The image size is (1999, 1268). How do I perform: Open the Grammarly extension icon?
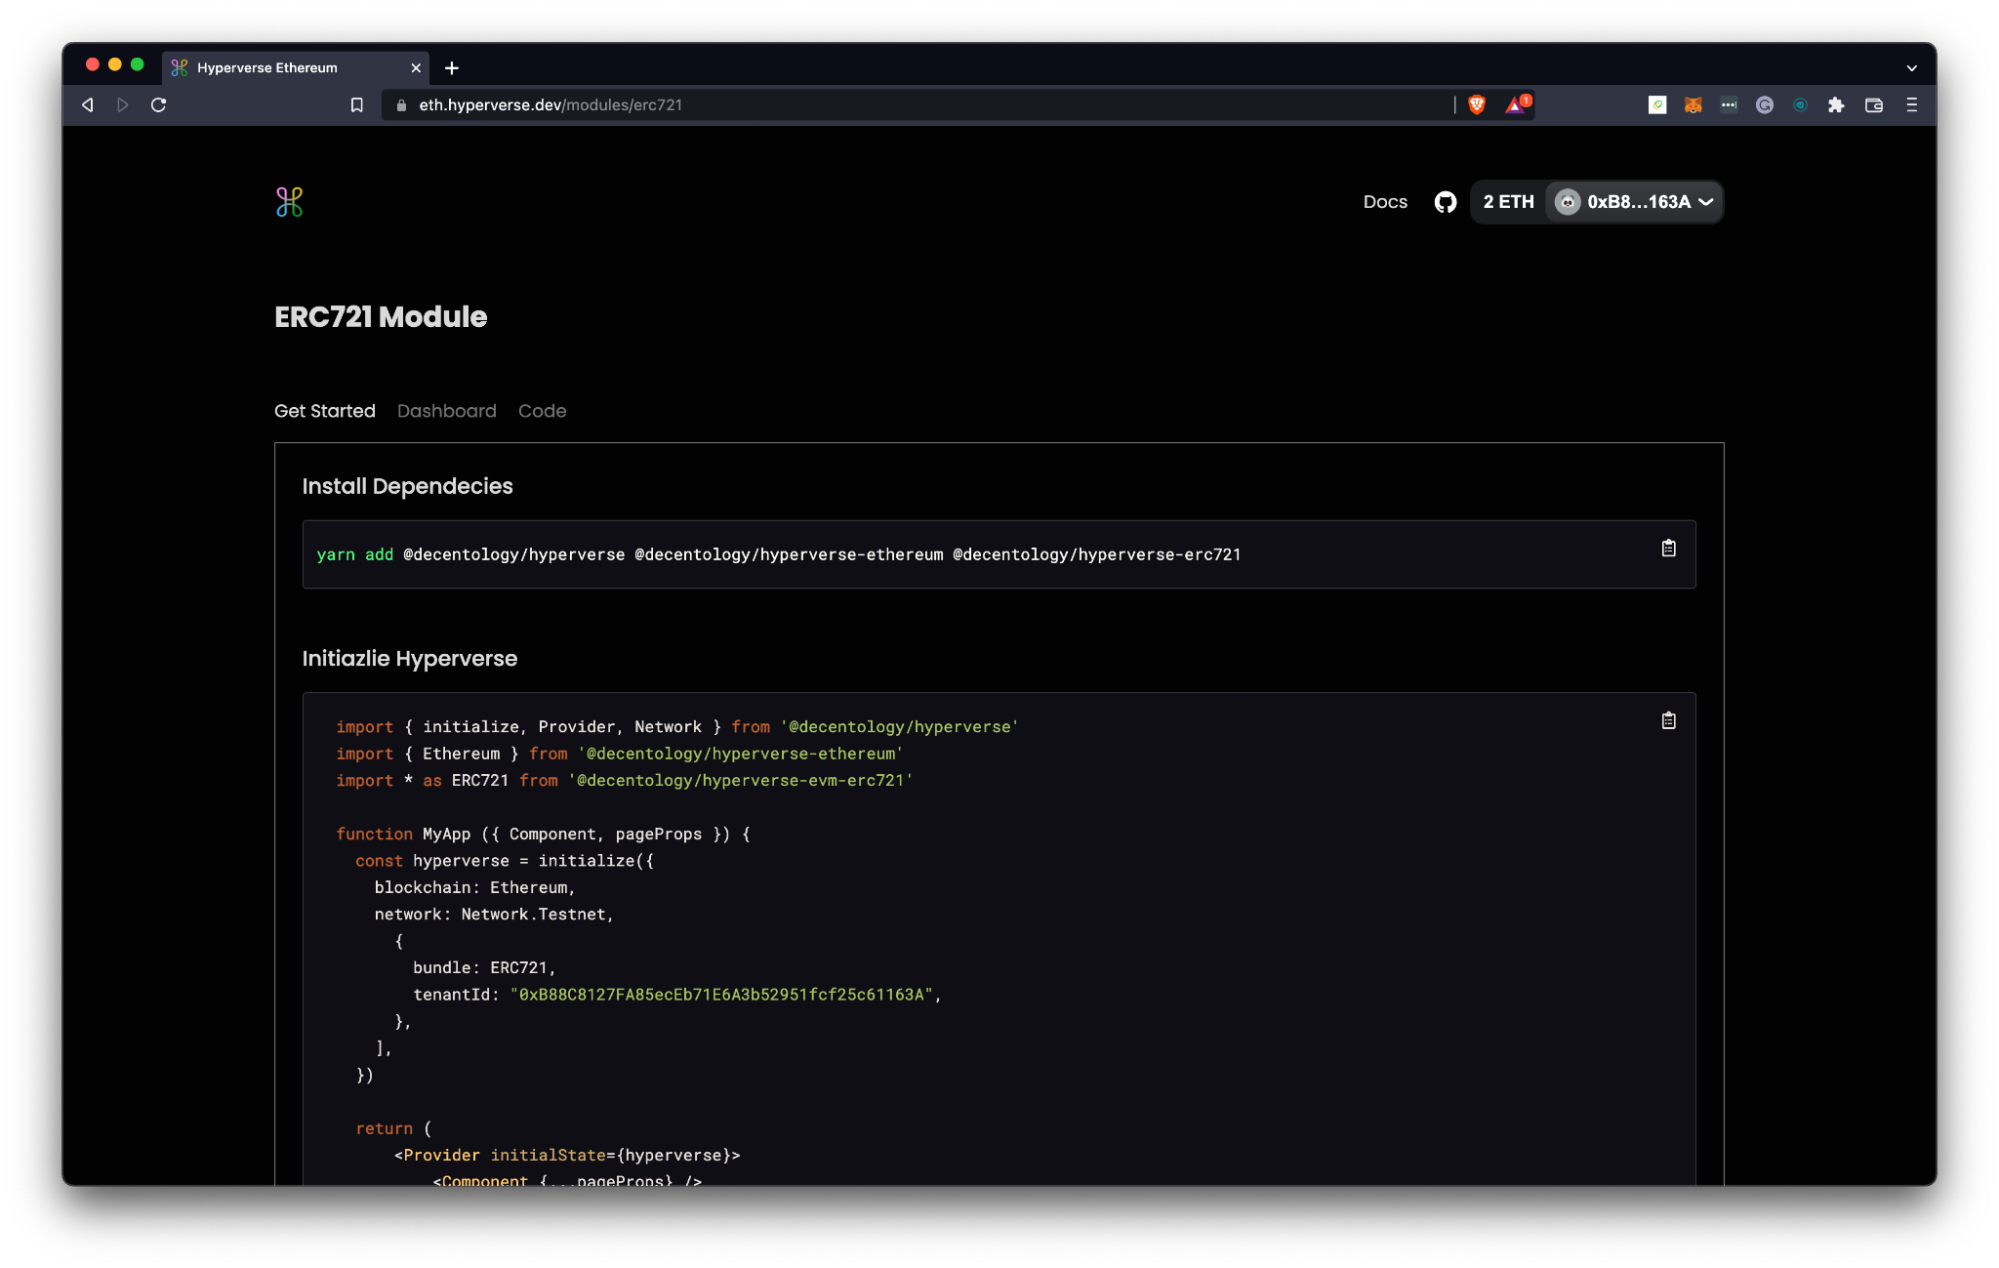pos(1764,104)
